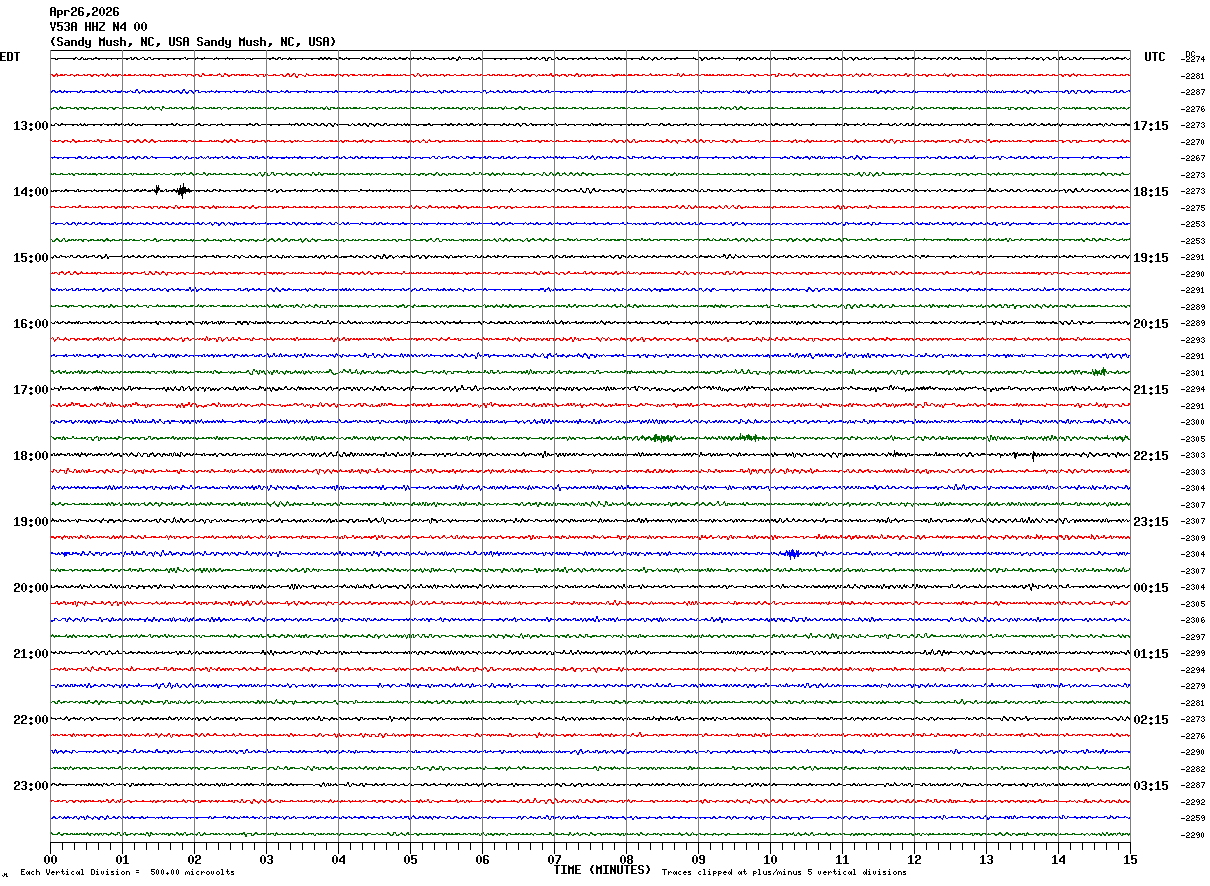
Task: Click the DC offset value -2259
Action: [1194, 818]
